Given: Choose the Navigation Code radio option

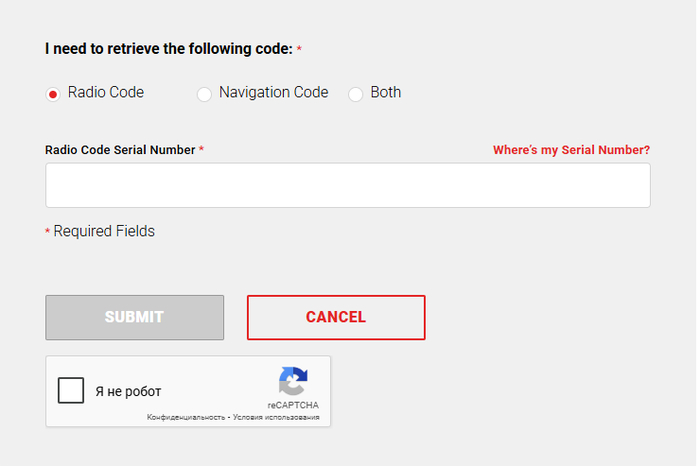Looking at the screenshot, I should [x=204, y=94].
